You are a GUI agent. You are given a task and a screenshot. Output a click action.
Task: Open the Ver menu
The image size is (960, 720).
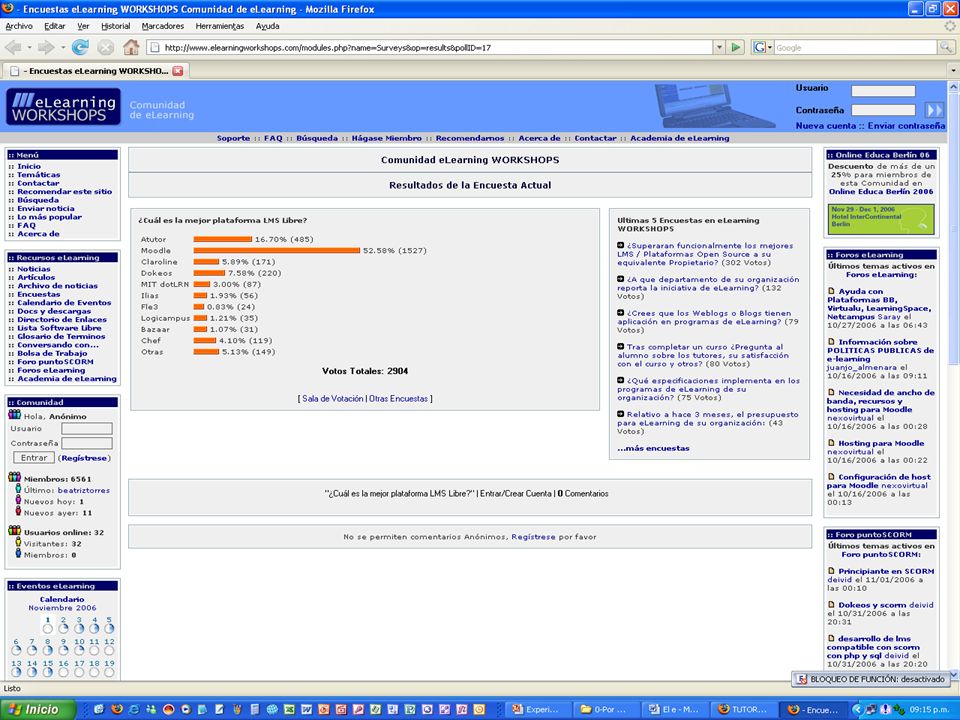(83, 26)
